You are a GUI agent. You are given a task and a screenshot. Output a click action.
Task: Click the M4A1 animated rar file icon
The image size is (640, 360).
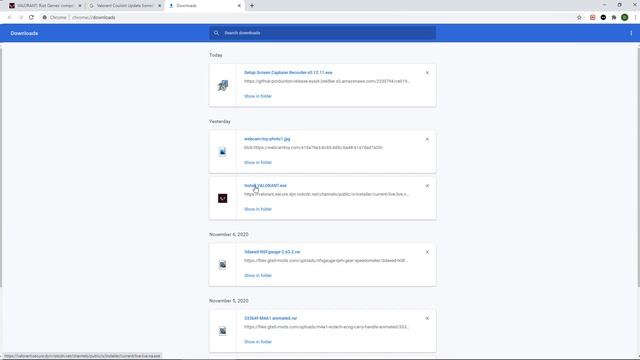coord(222,331)
